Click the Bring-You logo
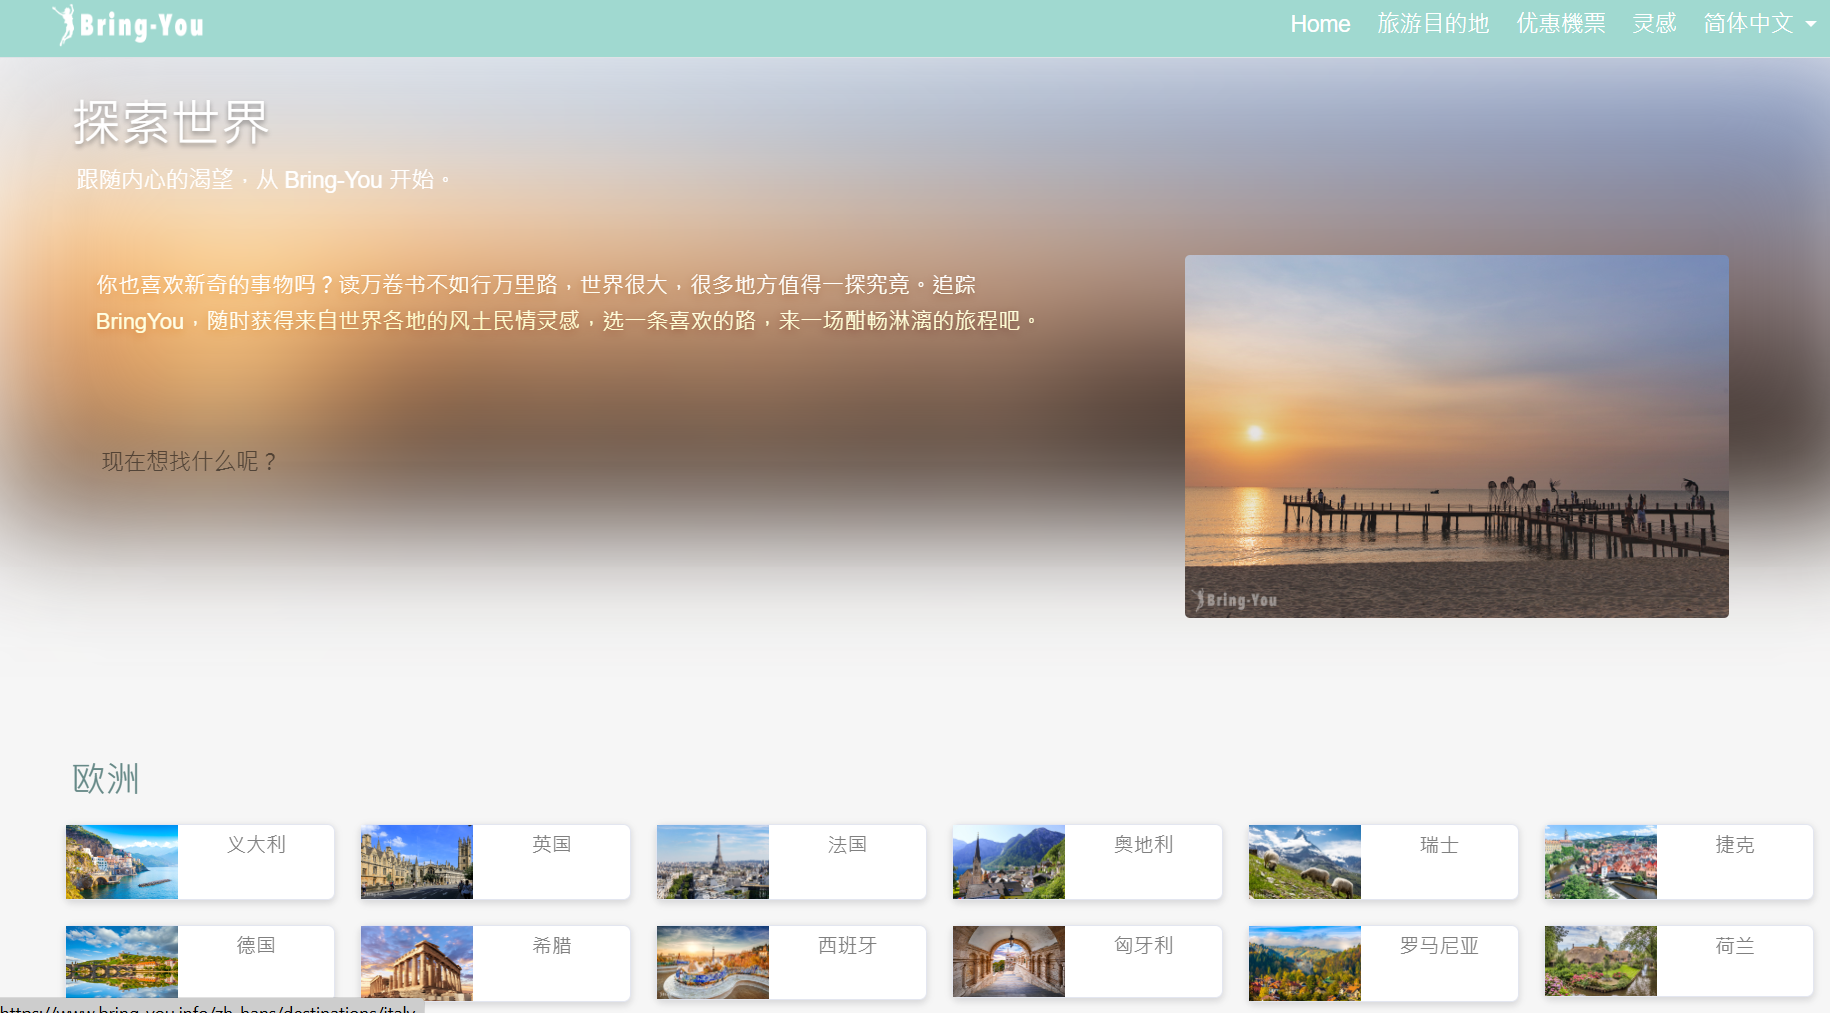The width and height of the screenshot is (1830, 1013). click(127, 24)
